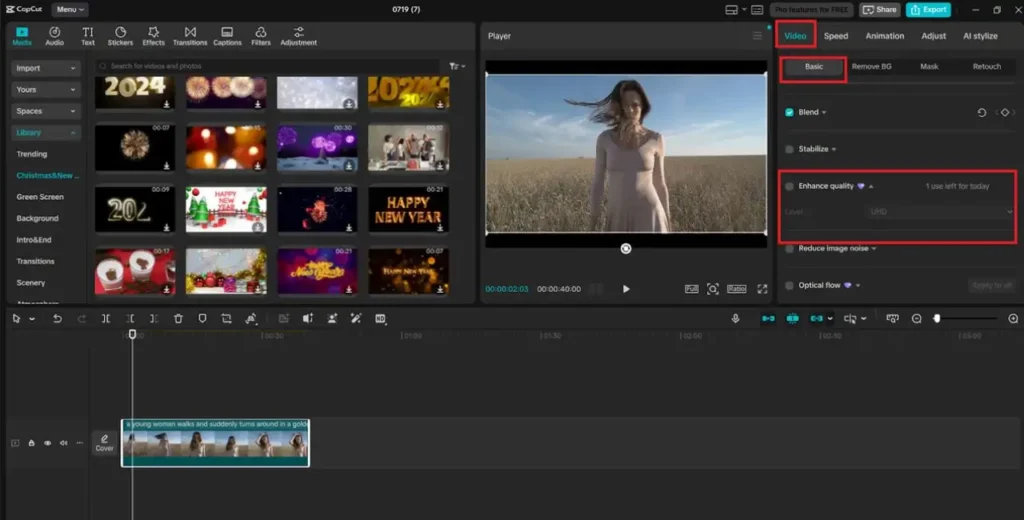The width and height of the screenshot is (1024, 520).
Task: Select the video clip on the timeline
Action: pyautogui.click(x=216, y=443)
